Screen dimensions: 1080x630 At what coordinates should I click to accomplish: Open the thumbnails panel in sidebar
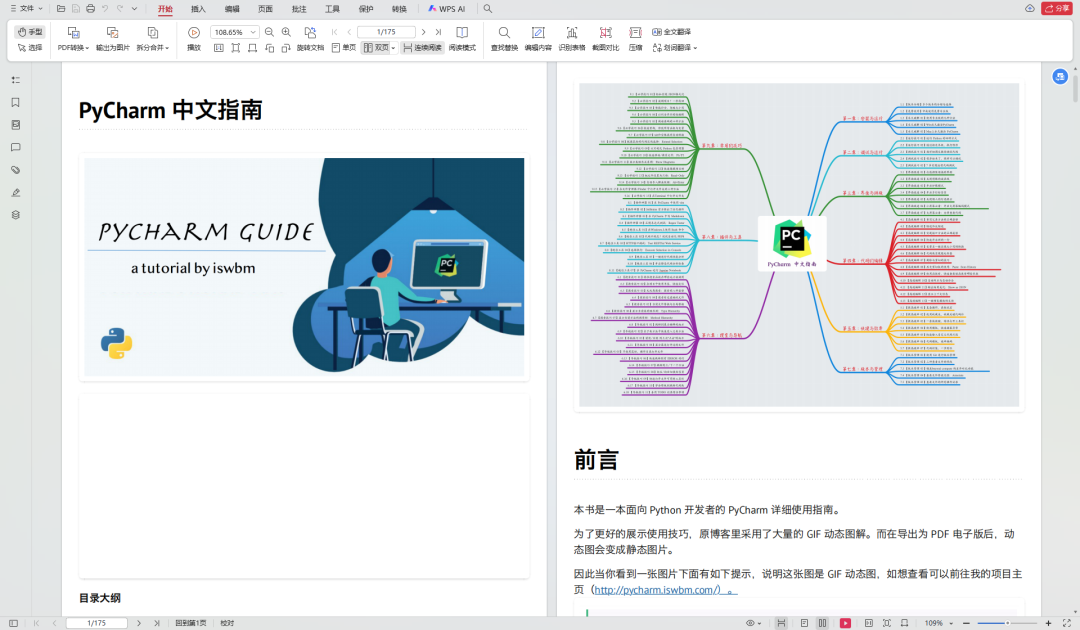click(16, 125)
